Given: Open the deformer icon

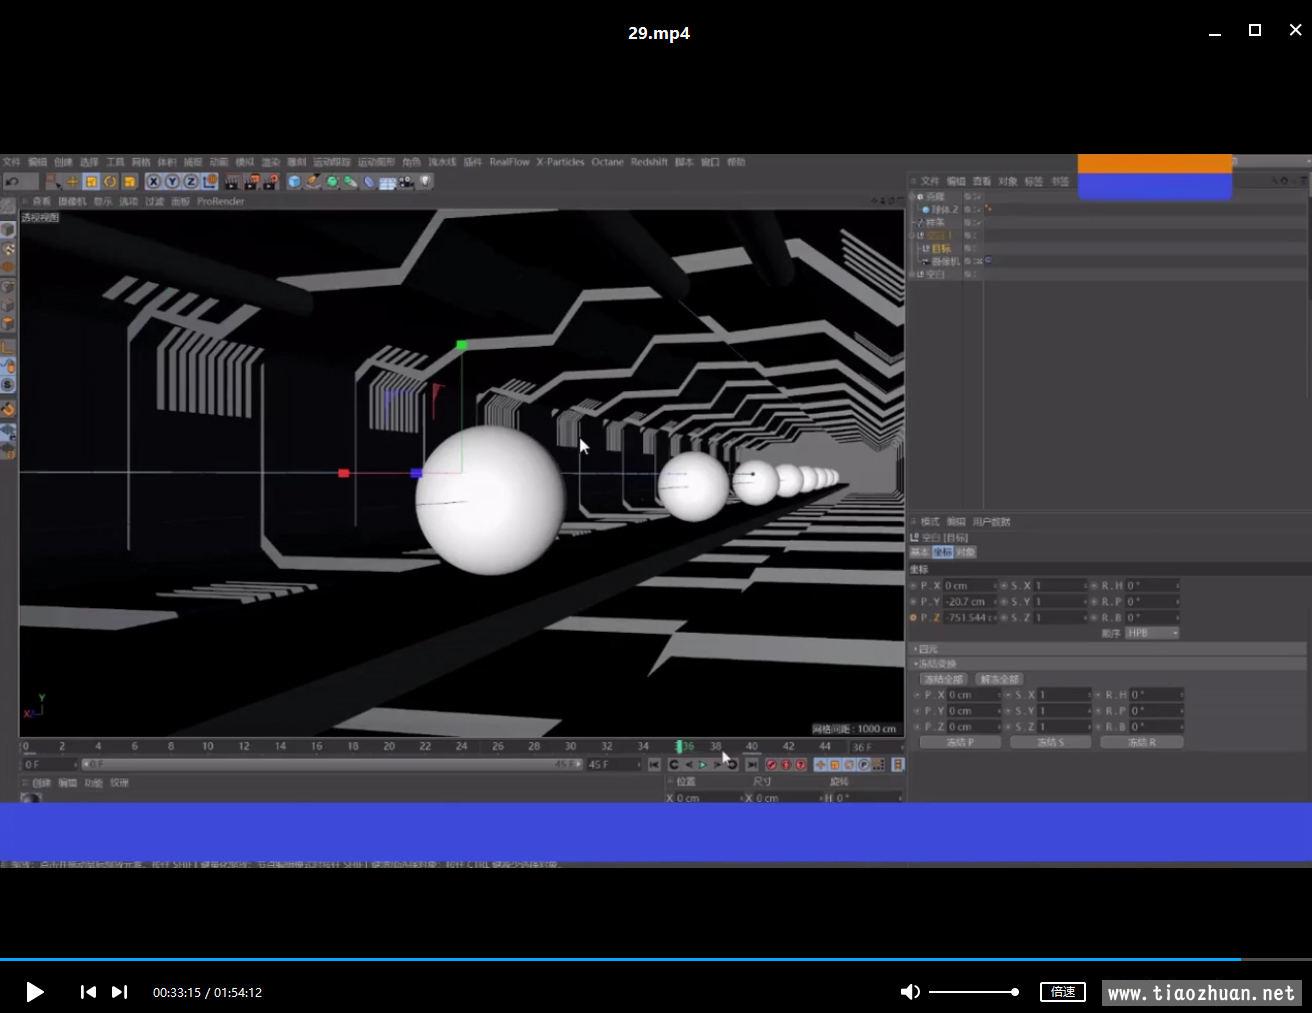Looking at the screenshot, I should click(369, 182).
